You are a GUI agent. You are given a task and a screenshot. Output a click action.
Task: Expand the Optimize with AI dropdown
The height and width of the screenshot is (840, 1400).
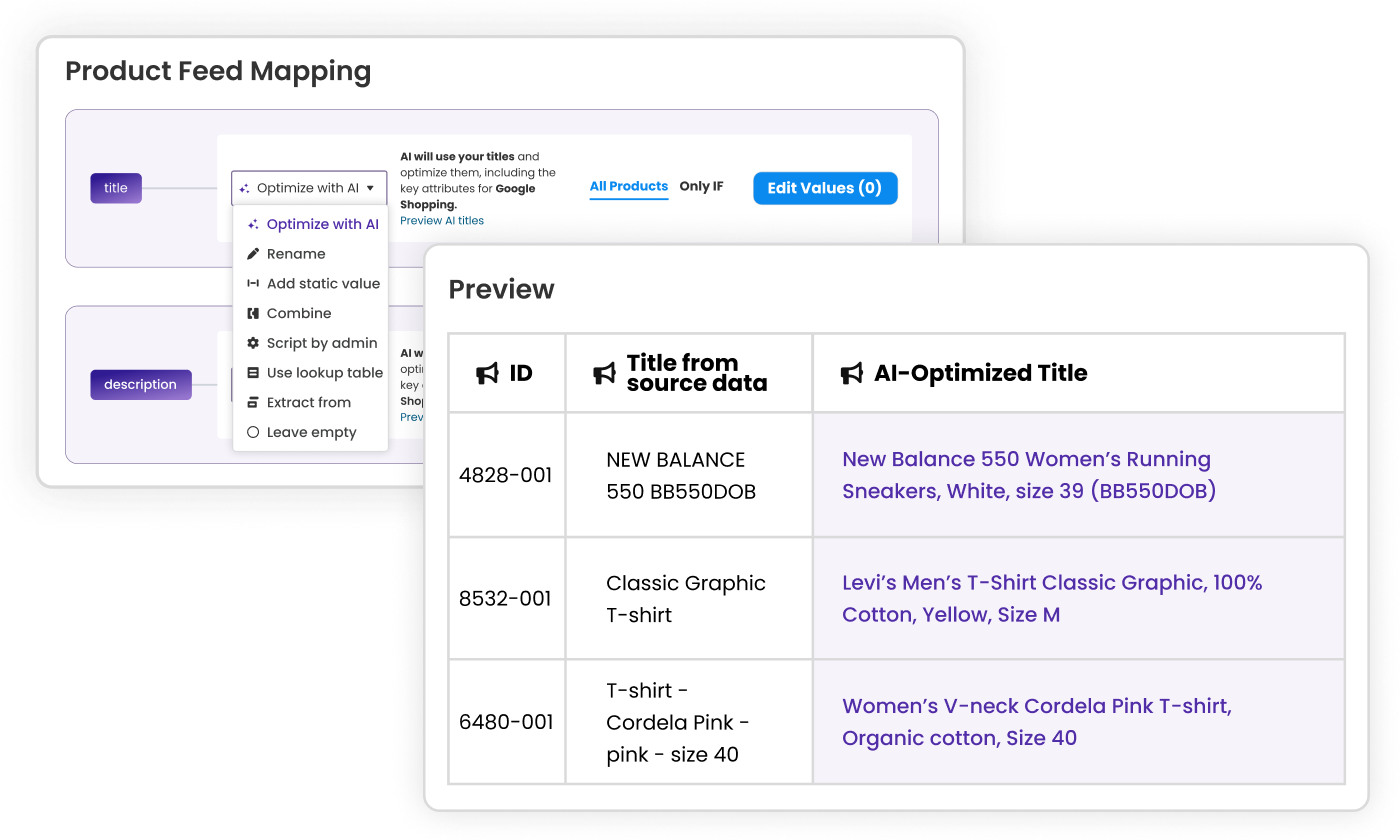click(x=308, y=188)
